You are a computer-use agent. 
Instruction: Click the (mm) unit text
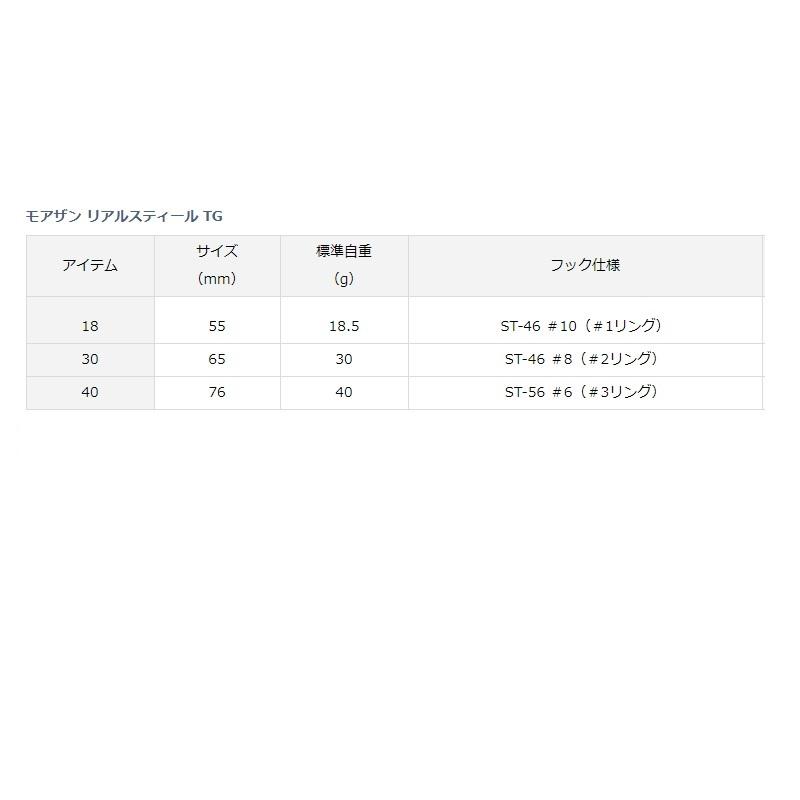[217, 280]
